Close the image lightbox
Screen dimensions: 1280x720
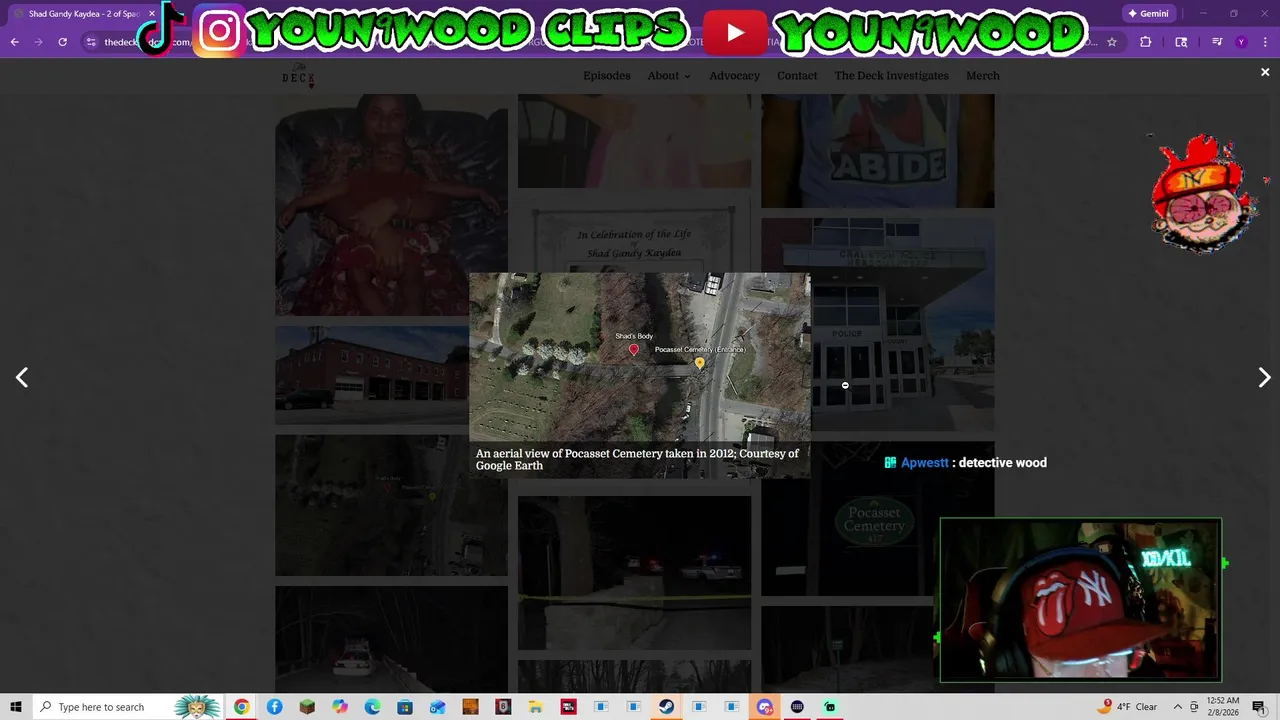(1265, 72)
